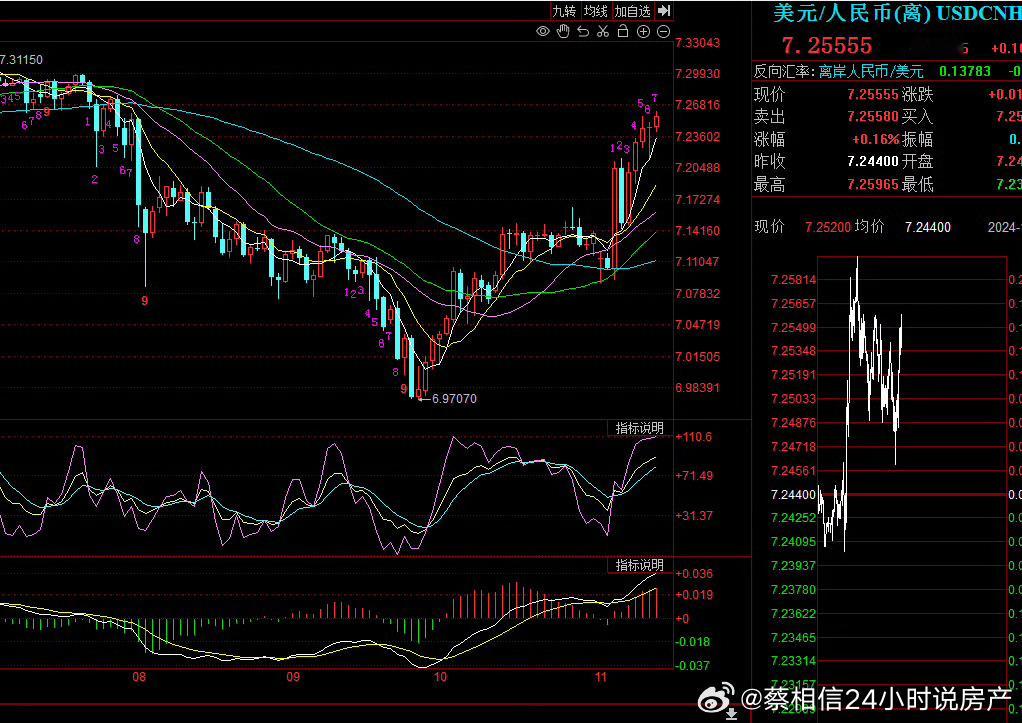Click the +0.036 MACD axis value
1022x723 pixels.
tap(694, 574)
